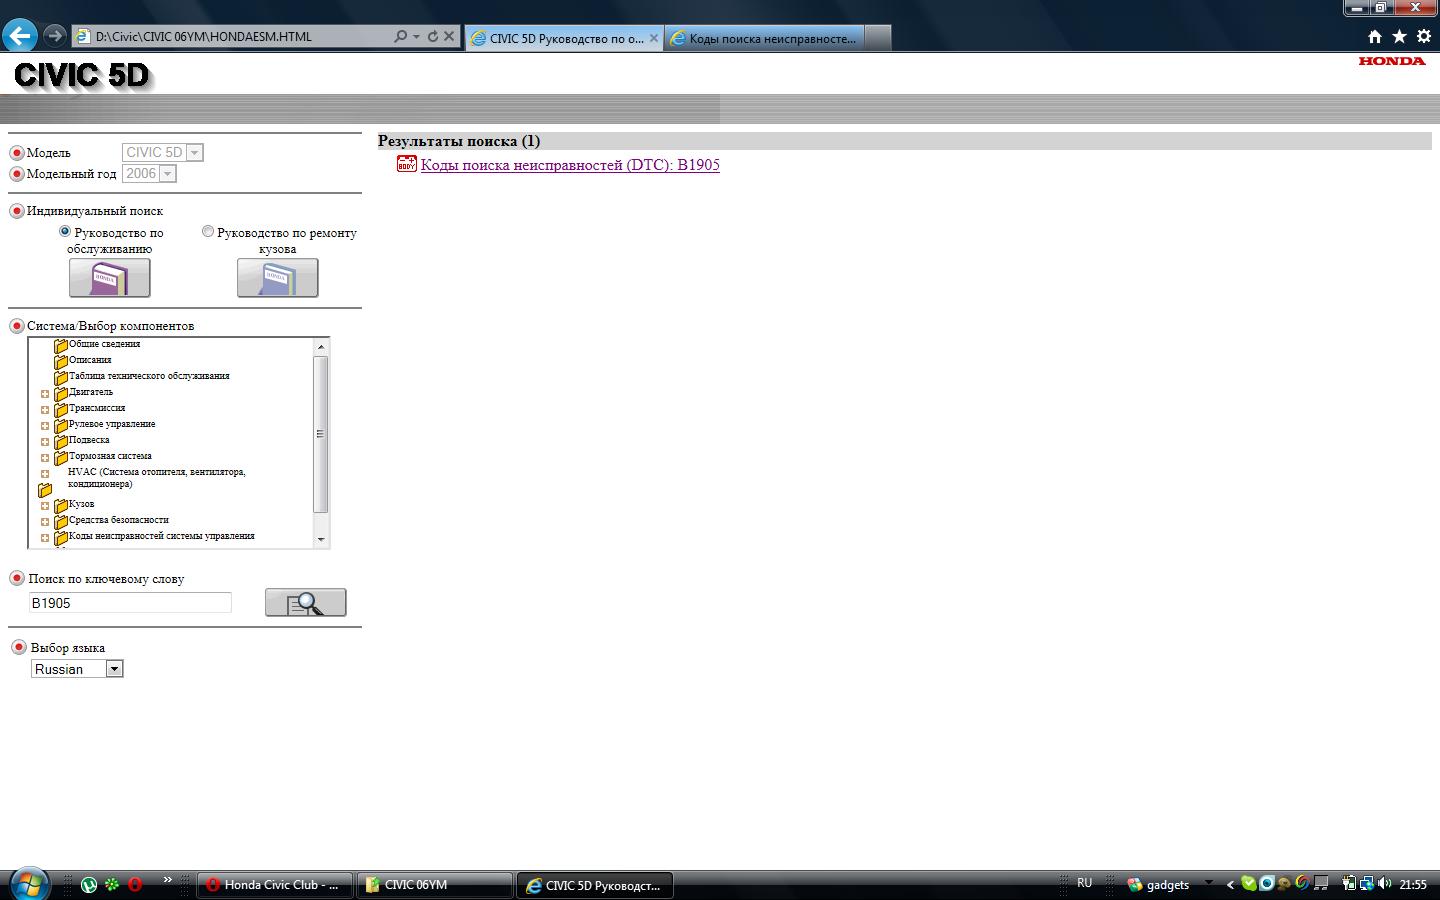Click the 'Кузов' folder icon

pyautogui.click(x=60, y=505)
